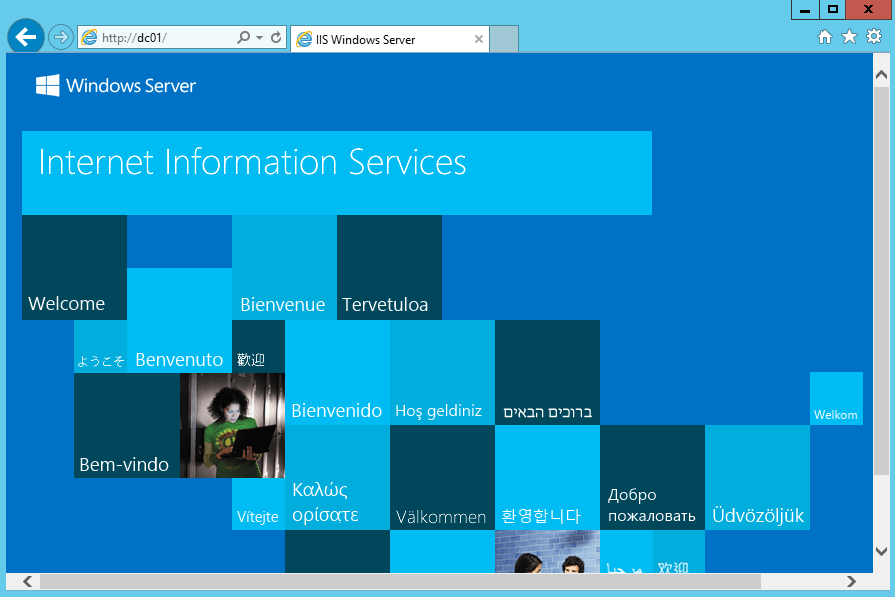Click the Bienvenido tile
This screenshot has height=597, width=895.
click(x=337, y=372)
